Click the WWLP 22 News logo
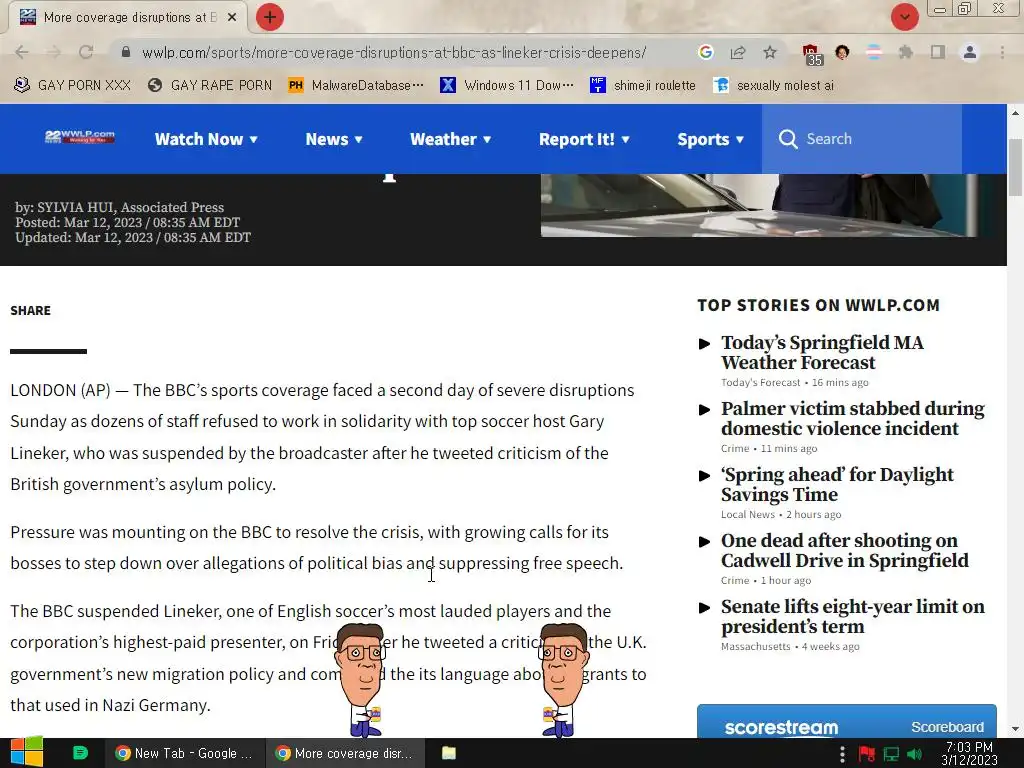 point(80,136)
